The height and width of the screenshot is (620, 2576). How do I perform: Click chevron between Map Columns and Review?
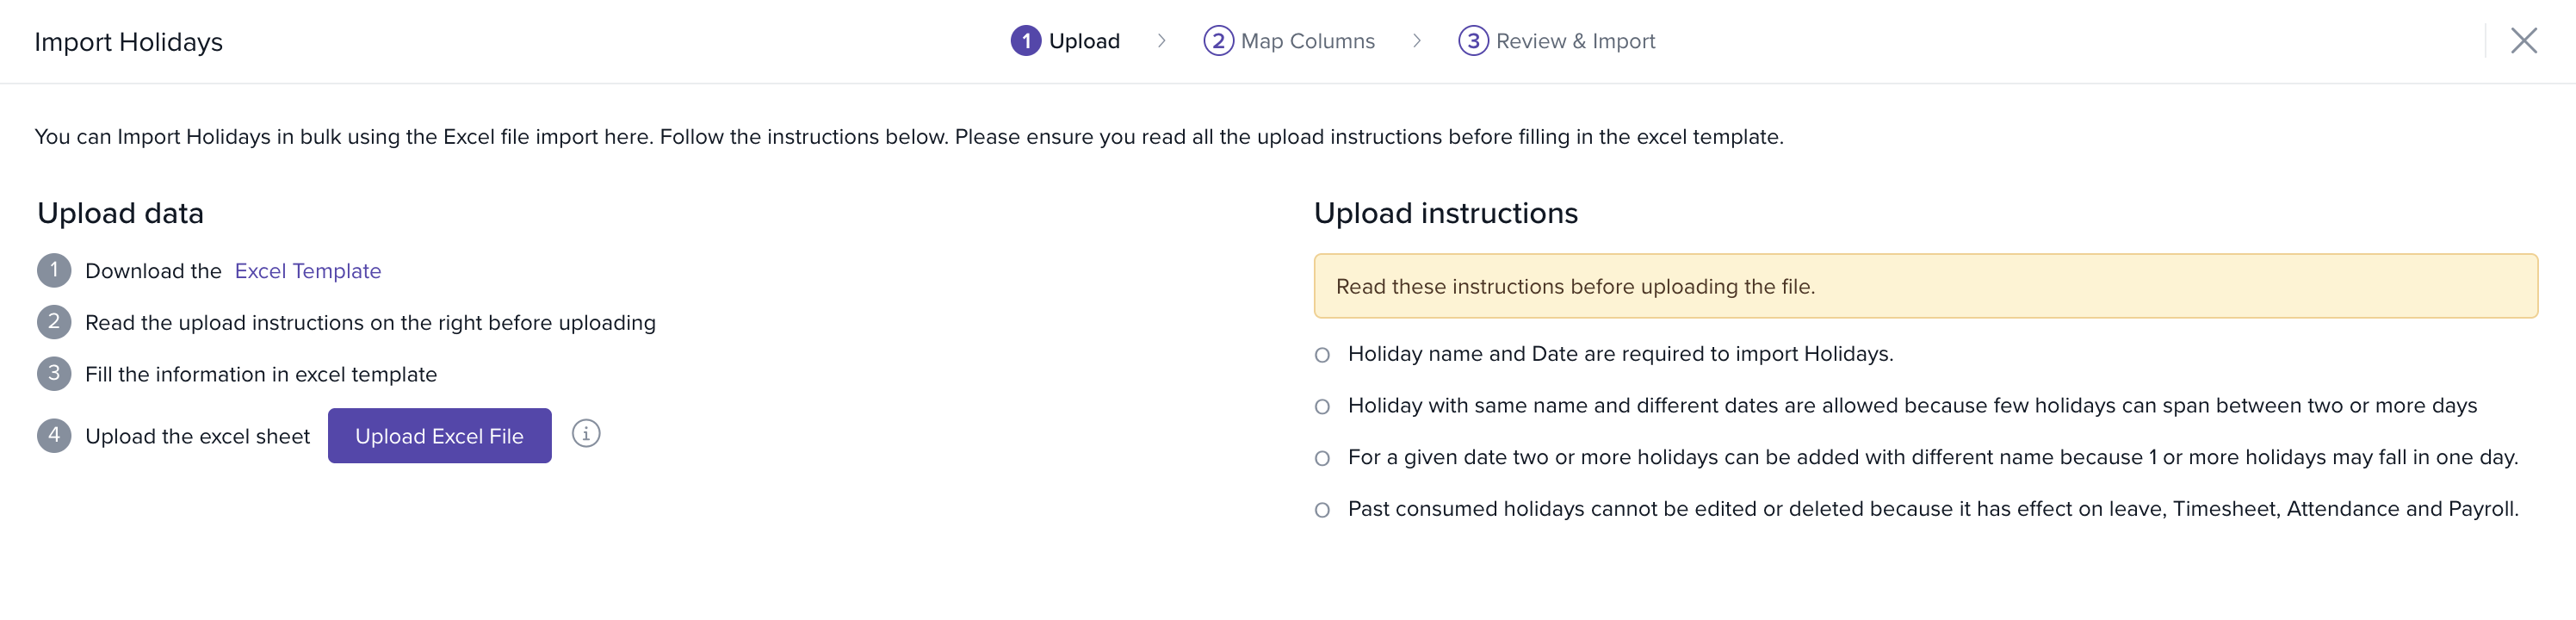[1416, 41]
